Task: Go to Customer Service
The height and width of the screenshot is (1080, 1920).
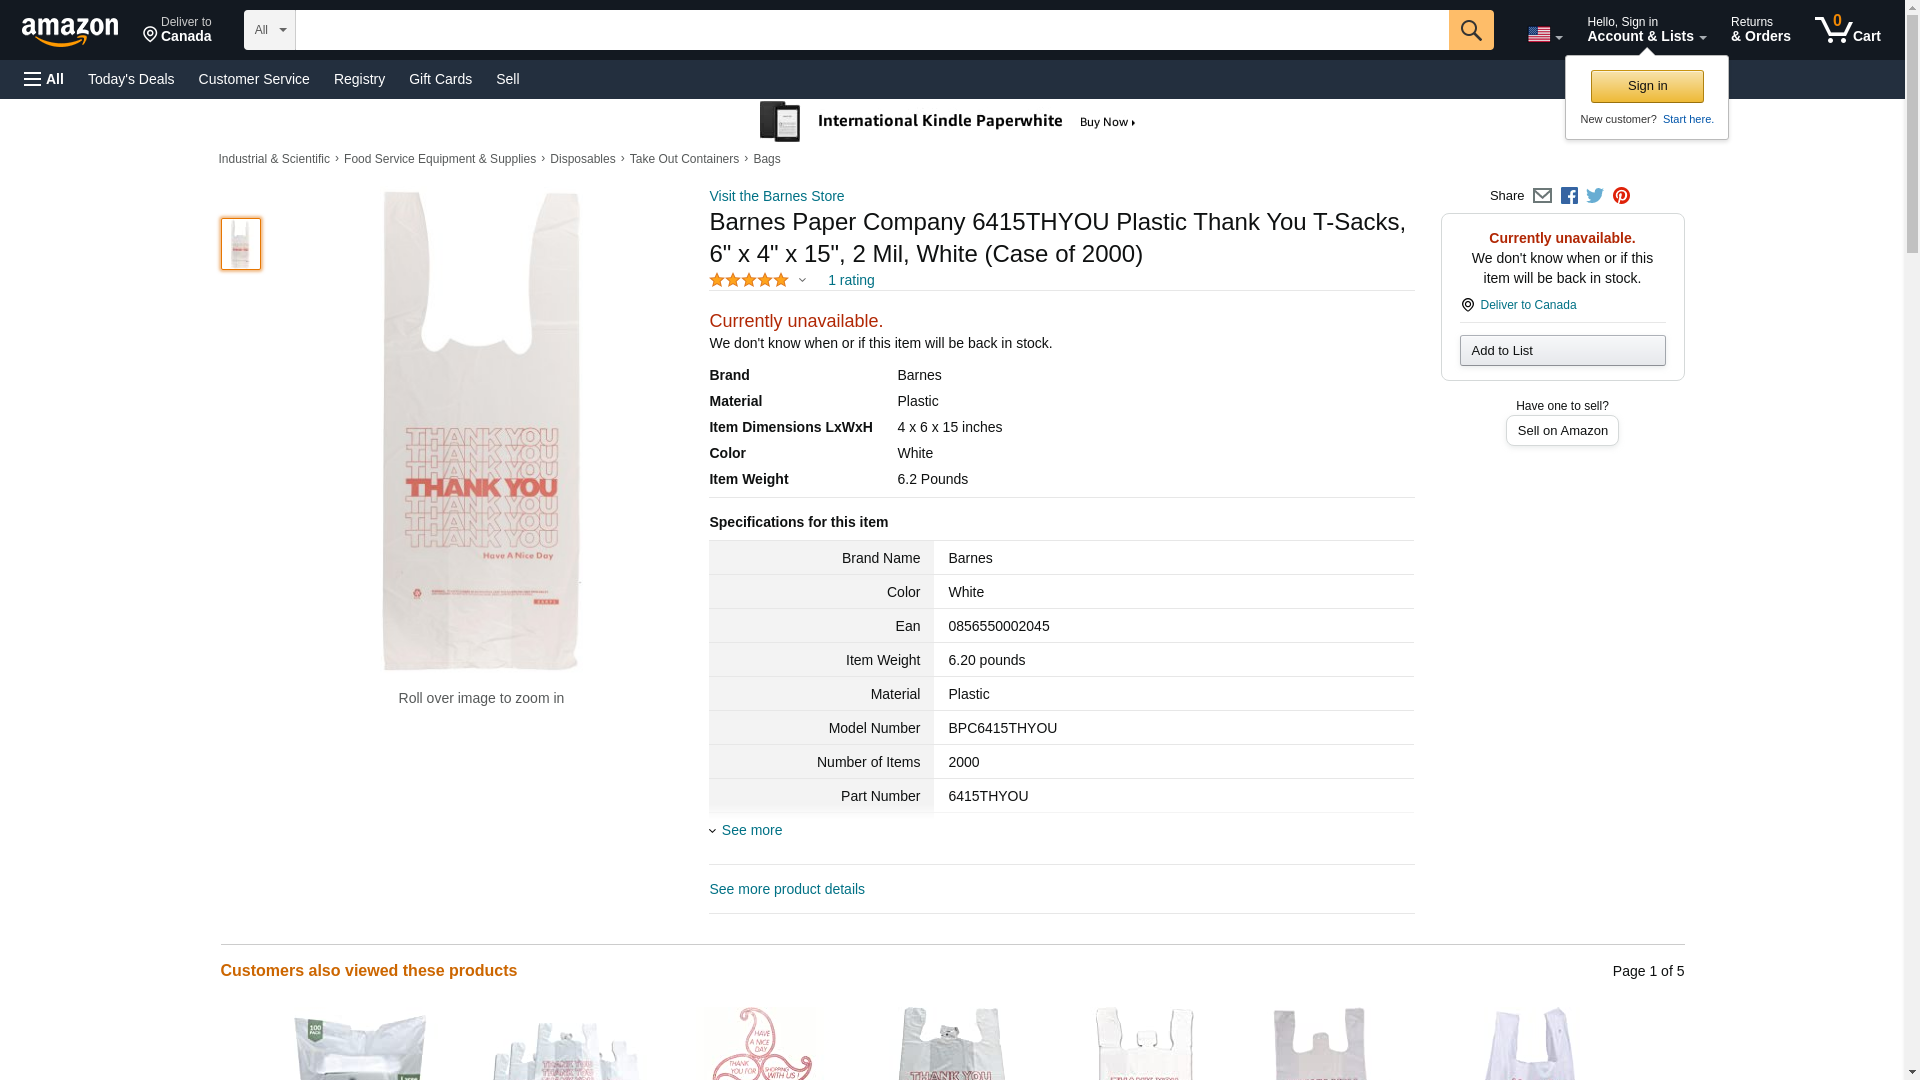Action: pyautogui.click(x=254, y=79)
